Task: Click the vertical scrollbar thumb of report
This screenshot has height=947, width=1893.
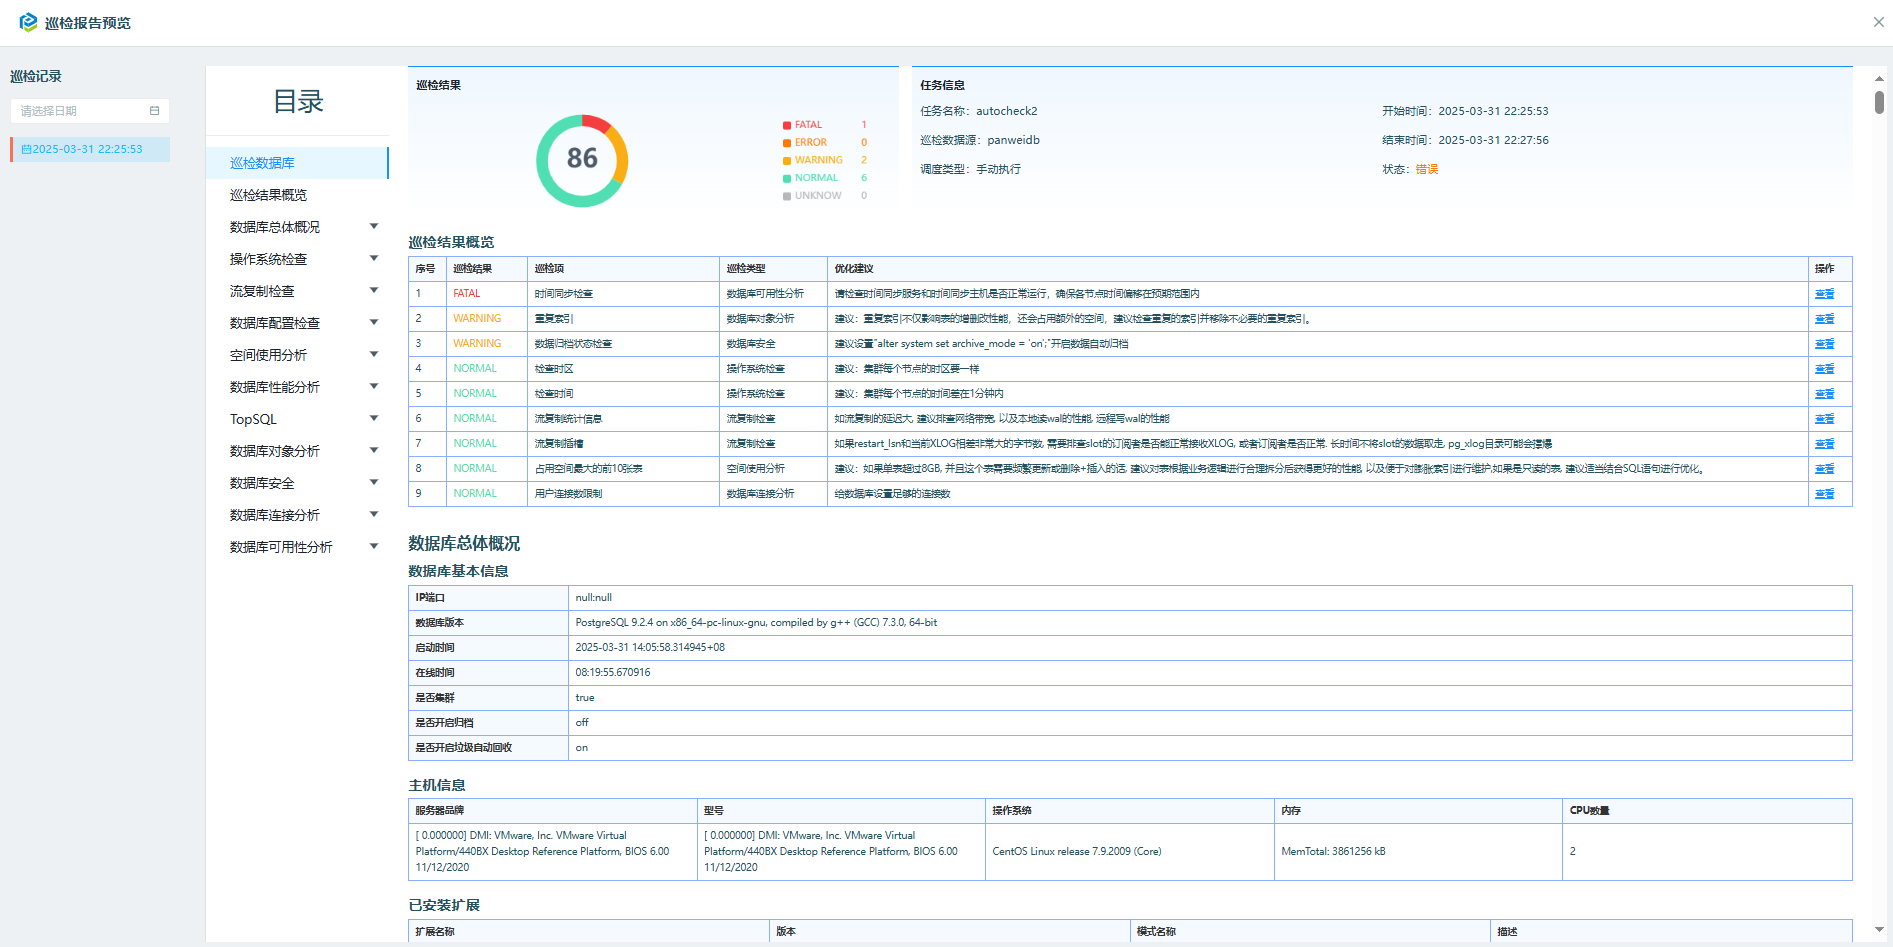Action: (1879, 102)
